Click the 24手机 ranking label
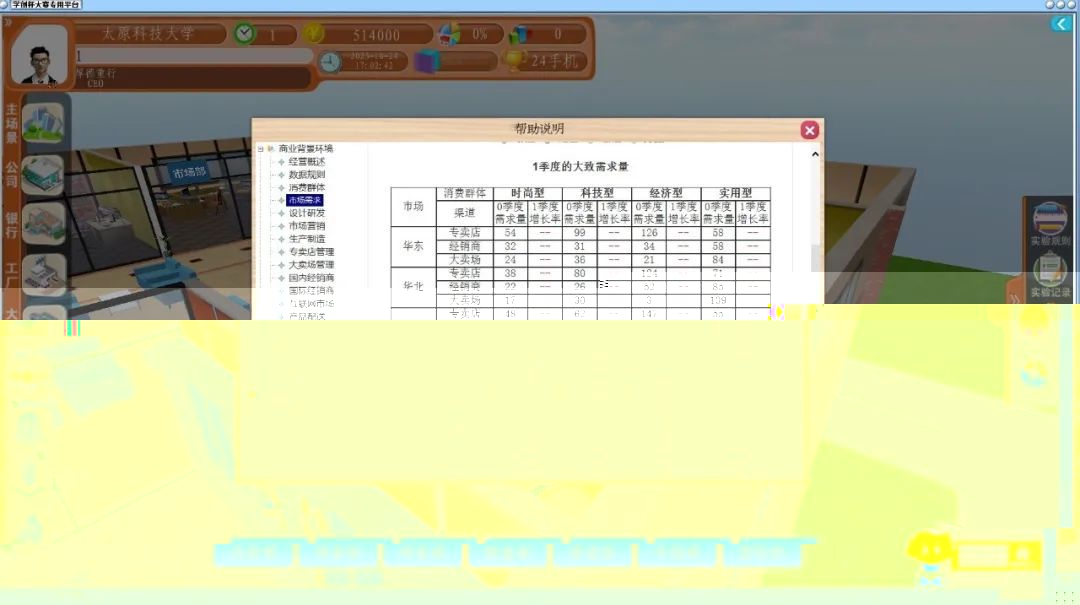1080x605 pixels. pyautogui.click(x=554, y=61)
